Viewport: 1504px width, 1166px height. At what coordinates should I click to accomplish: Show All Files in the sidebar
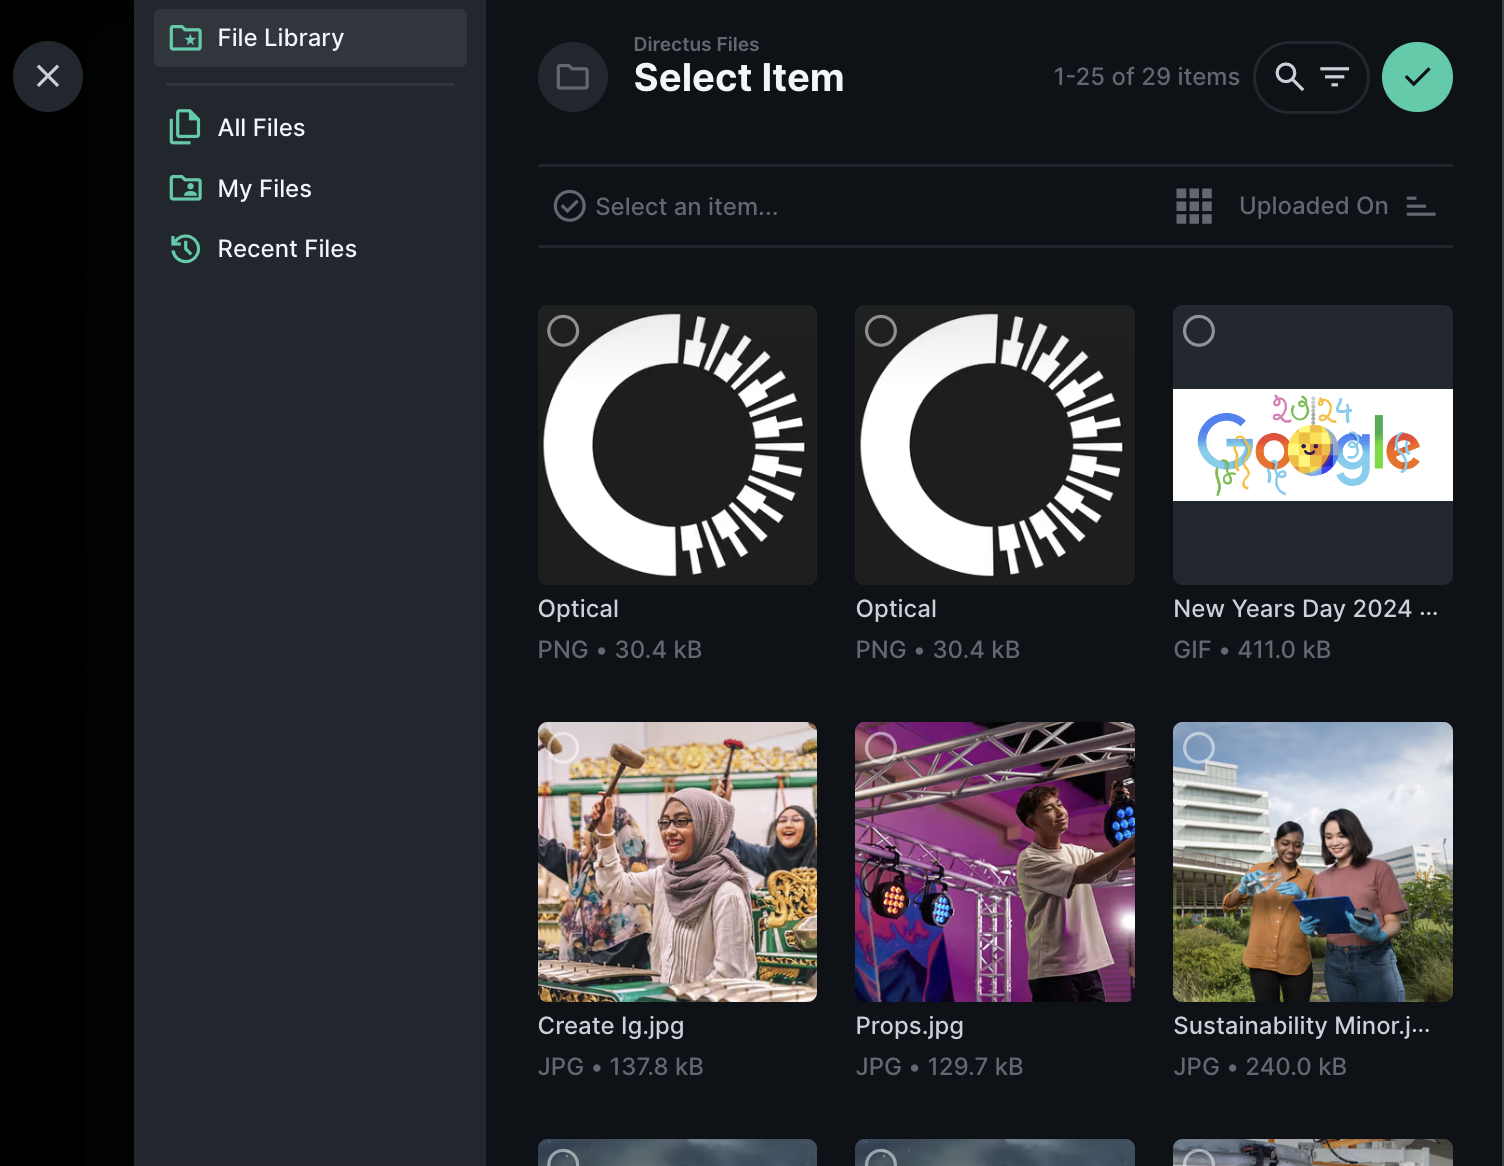pyautogui.click(x=310, y=128)
